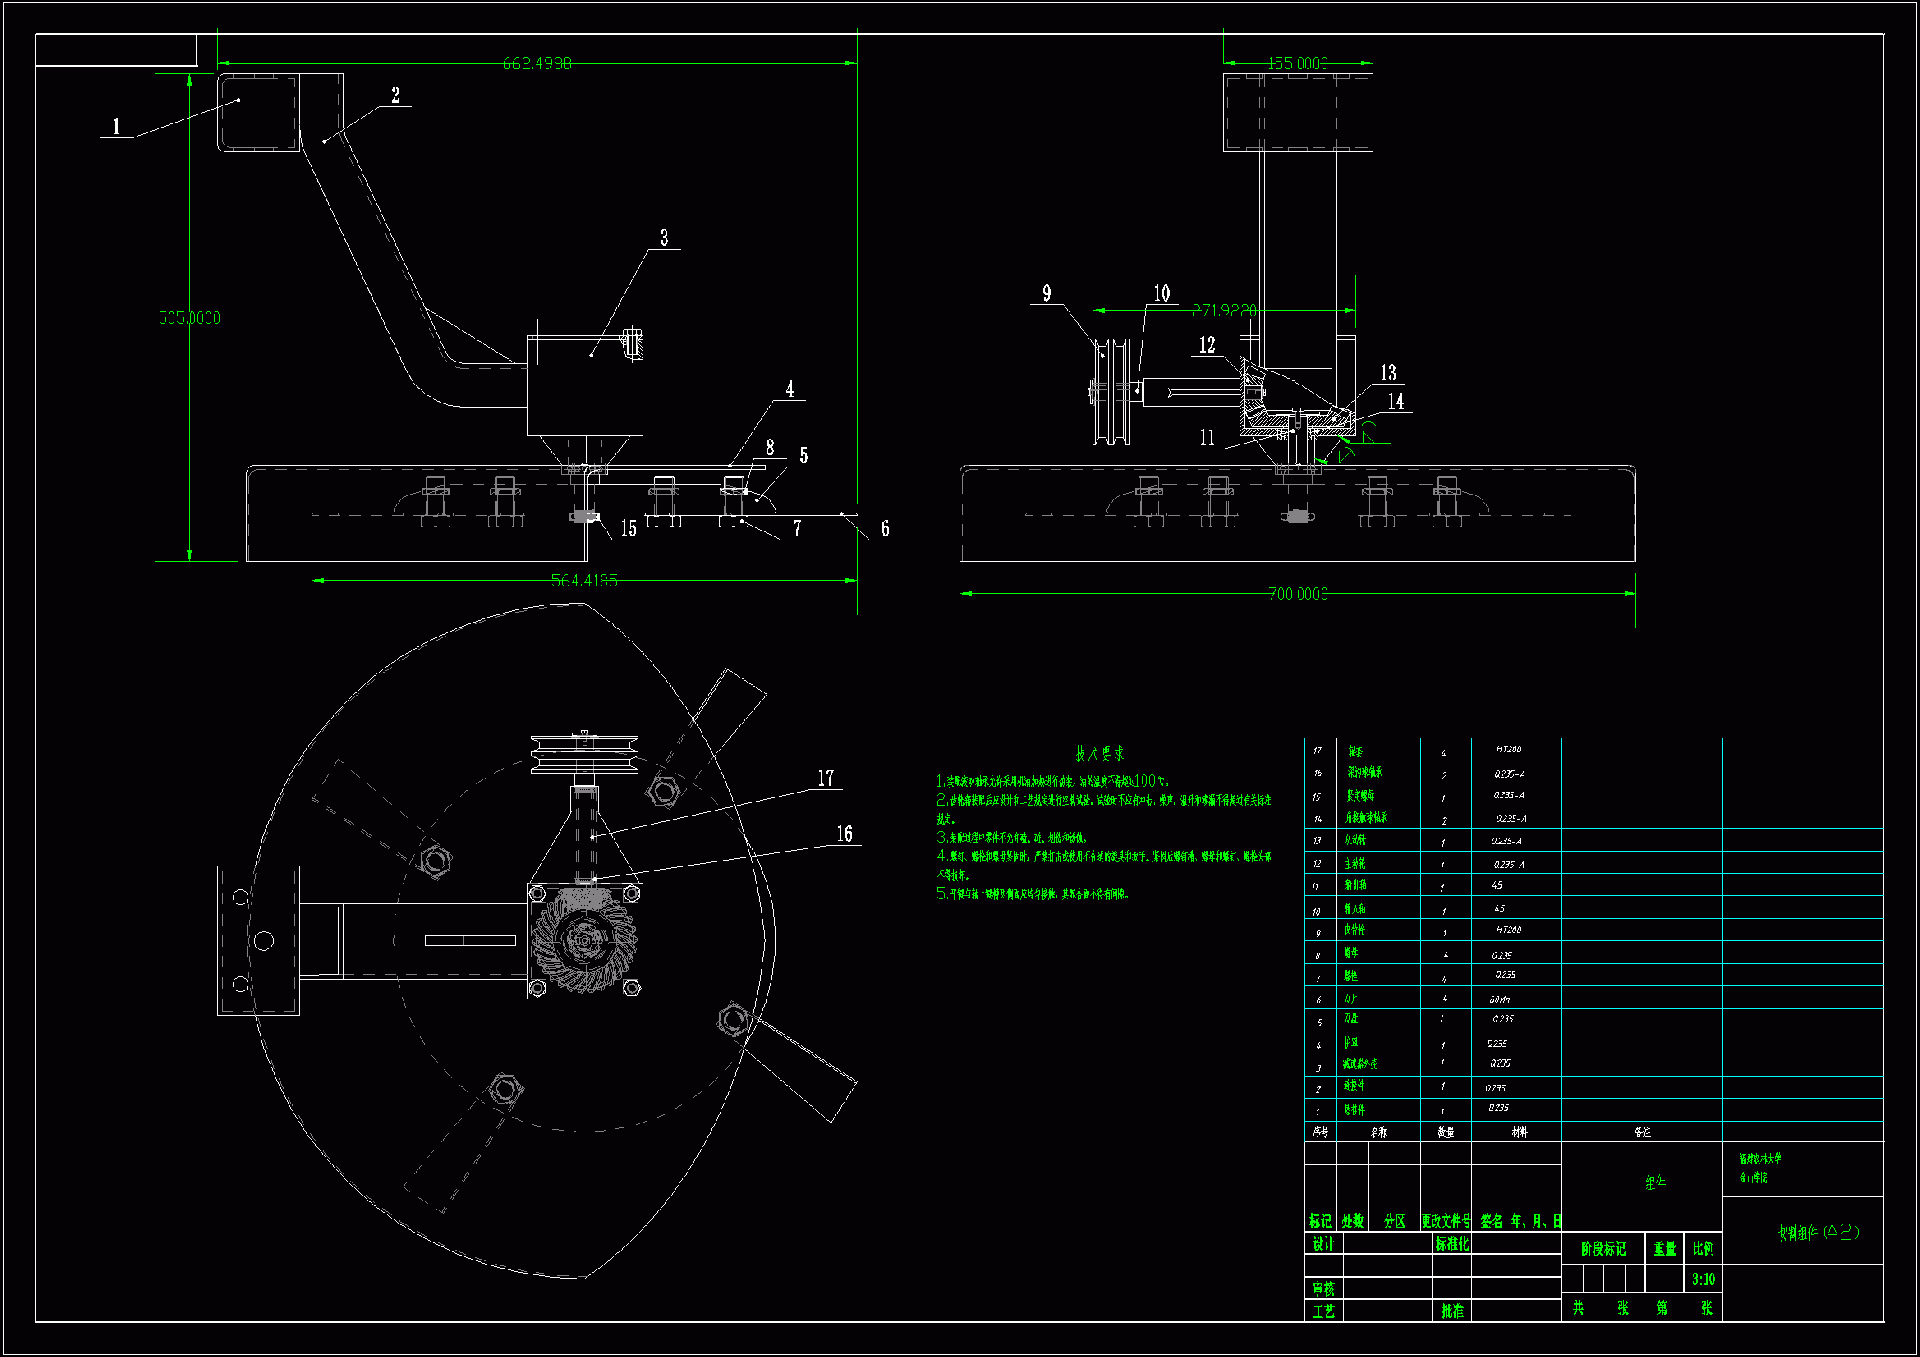The height and width of the screenshot is (1357, 1920).
Task: Click the spiral bevel gear in plan view
Action: click(584, 939)
